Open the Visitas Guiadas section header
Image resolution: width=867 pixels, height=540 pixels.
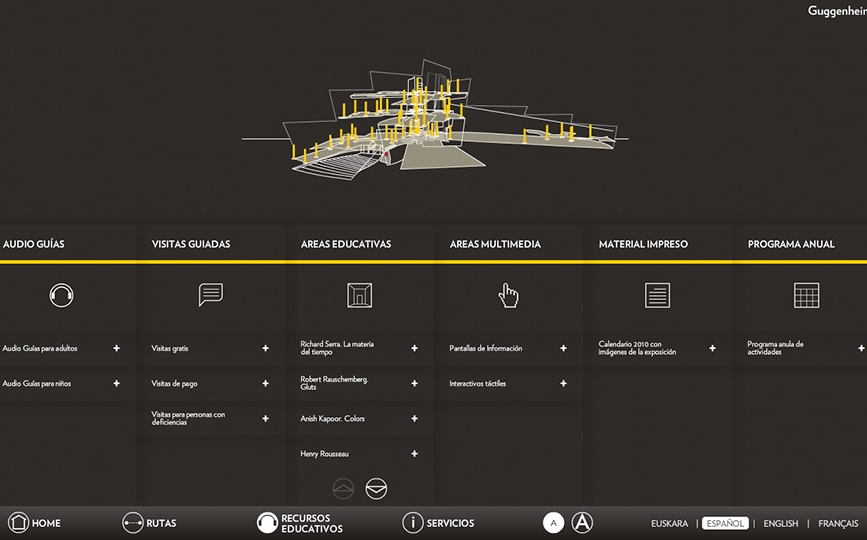(191, 244)
